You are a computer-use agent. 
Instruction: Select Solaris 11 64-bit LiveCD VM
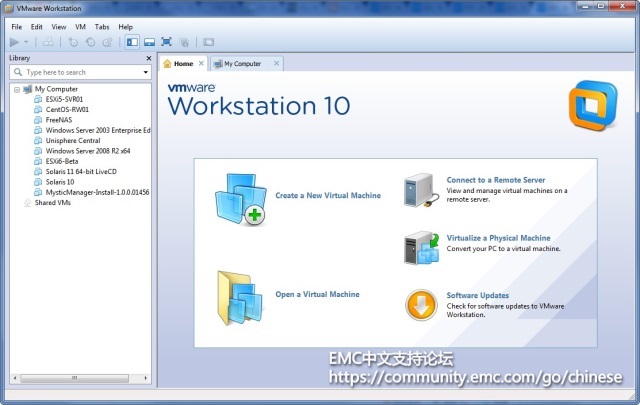81,171
